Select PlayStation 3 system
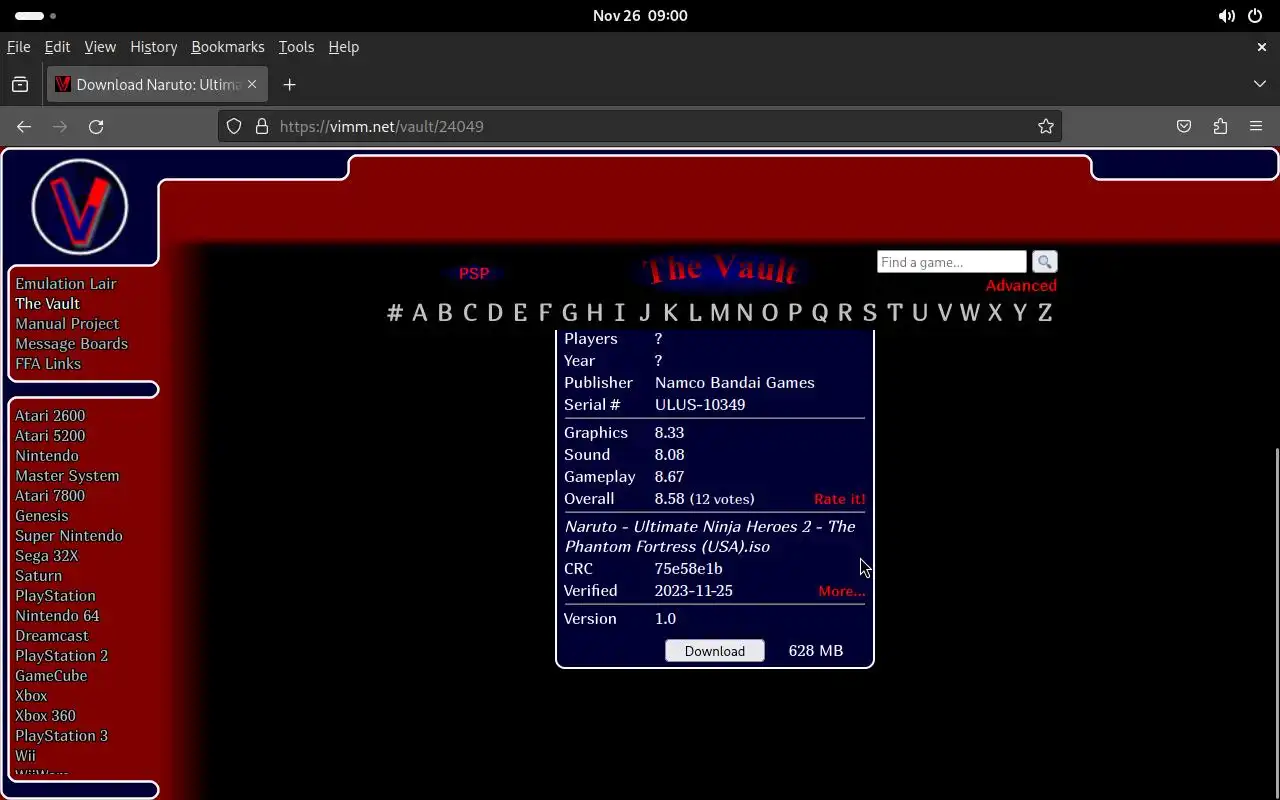 [x=61, y=736]
